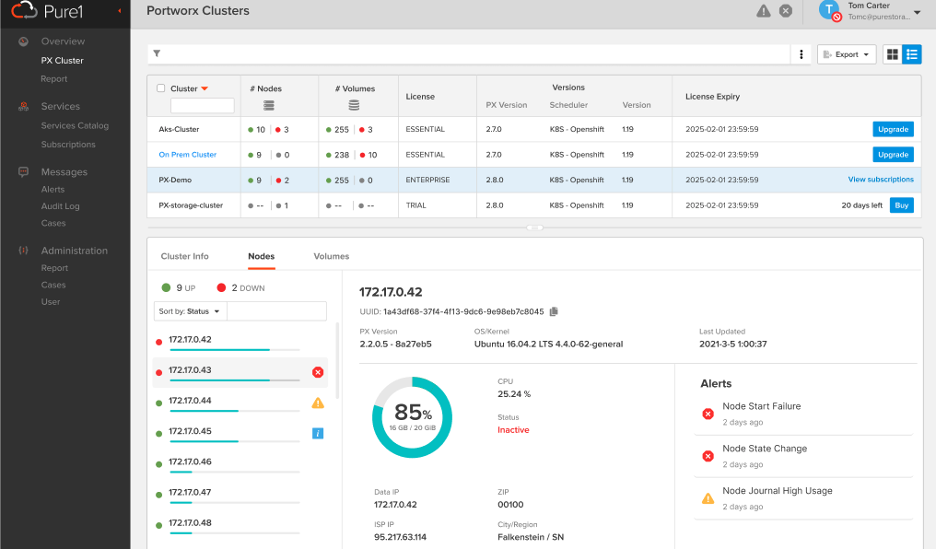Open the Cluster Info tab
Image resolution: width=936 pixels, height=550 pixels.
point(184,256)
